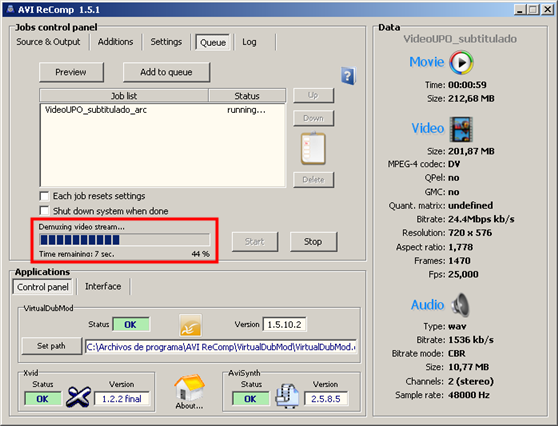The width and height of the screenshot is (558, 426).
Task: Click the VirtualDubMod orange logo icon
Action: coord(190,325)
